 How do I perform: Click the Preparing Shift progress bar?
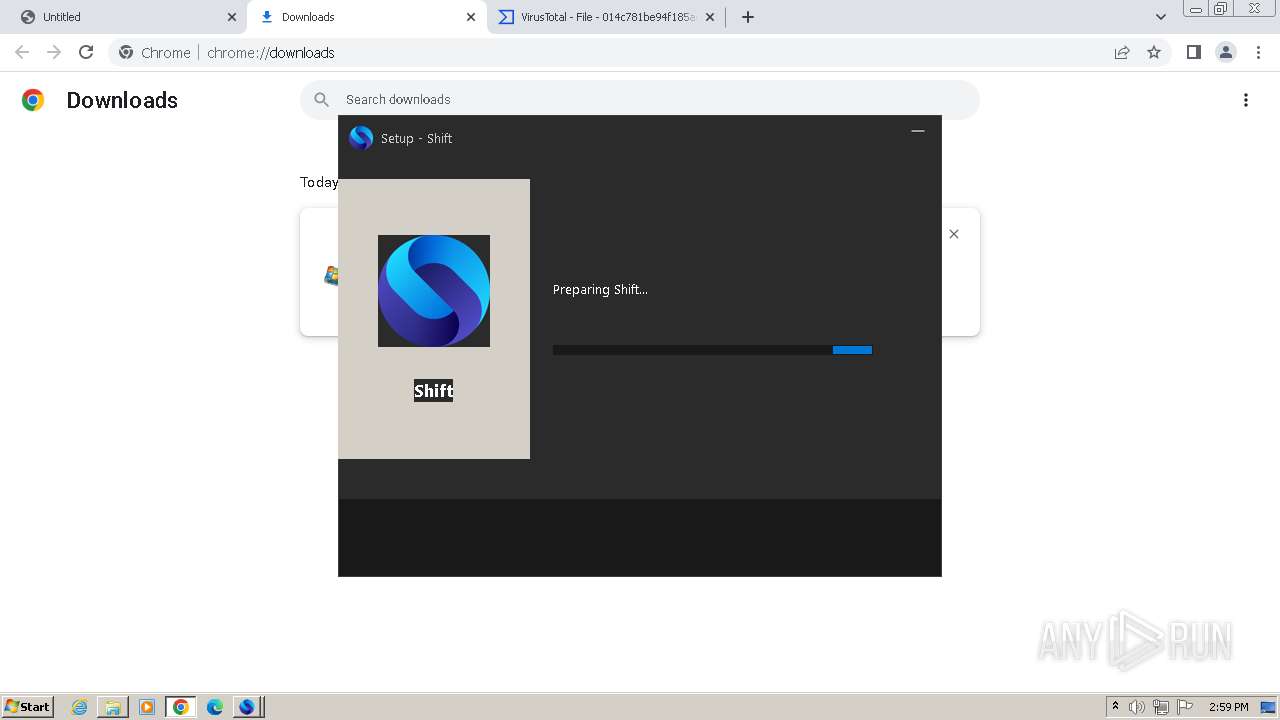[713, 350]
